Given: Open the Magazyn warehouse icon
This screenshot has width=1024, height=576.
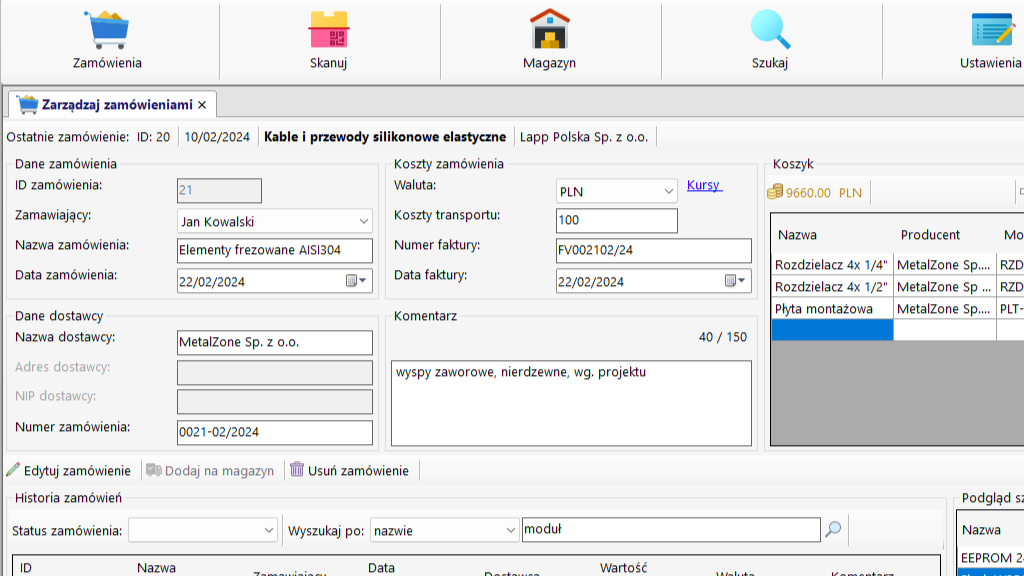Looking at the screenshot, I should 549,30.
